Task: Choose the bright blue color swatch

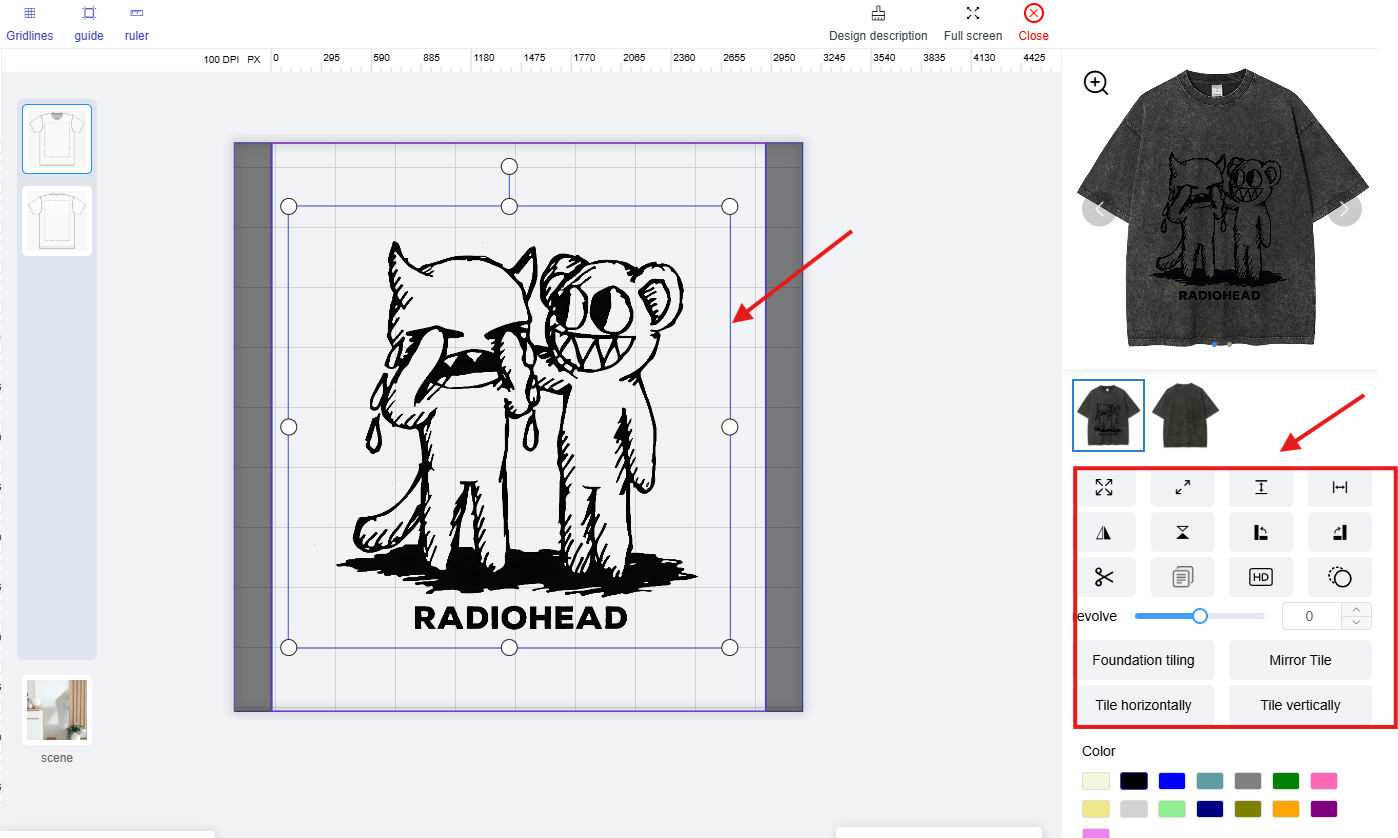Action: point(1172,781)
